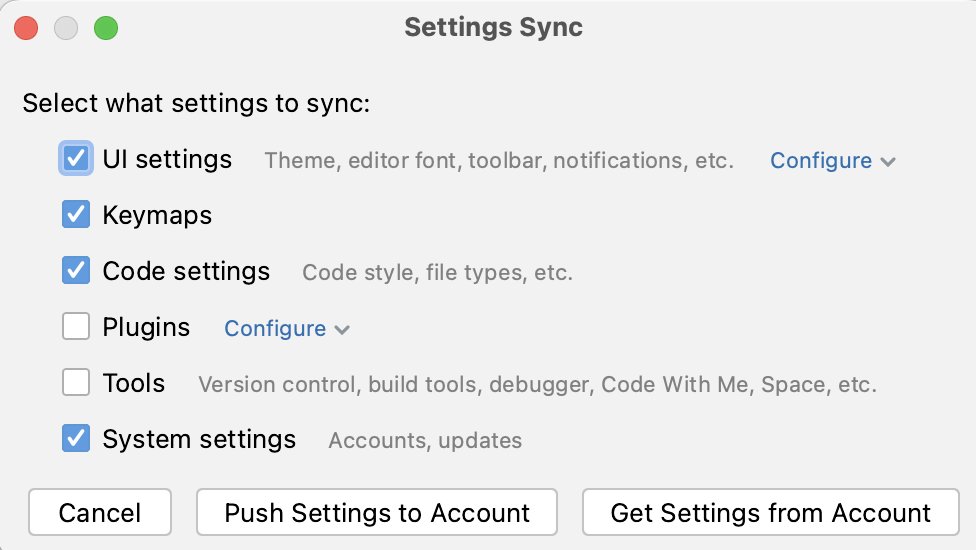
Task: Push Settings to Account
Action: 377,512
